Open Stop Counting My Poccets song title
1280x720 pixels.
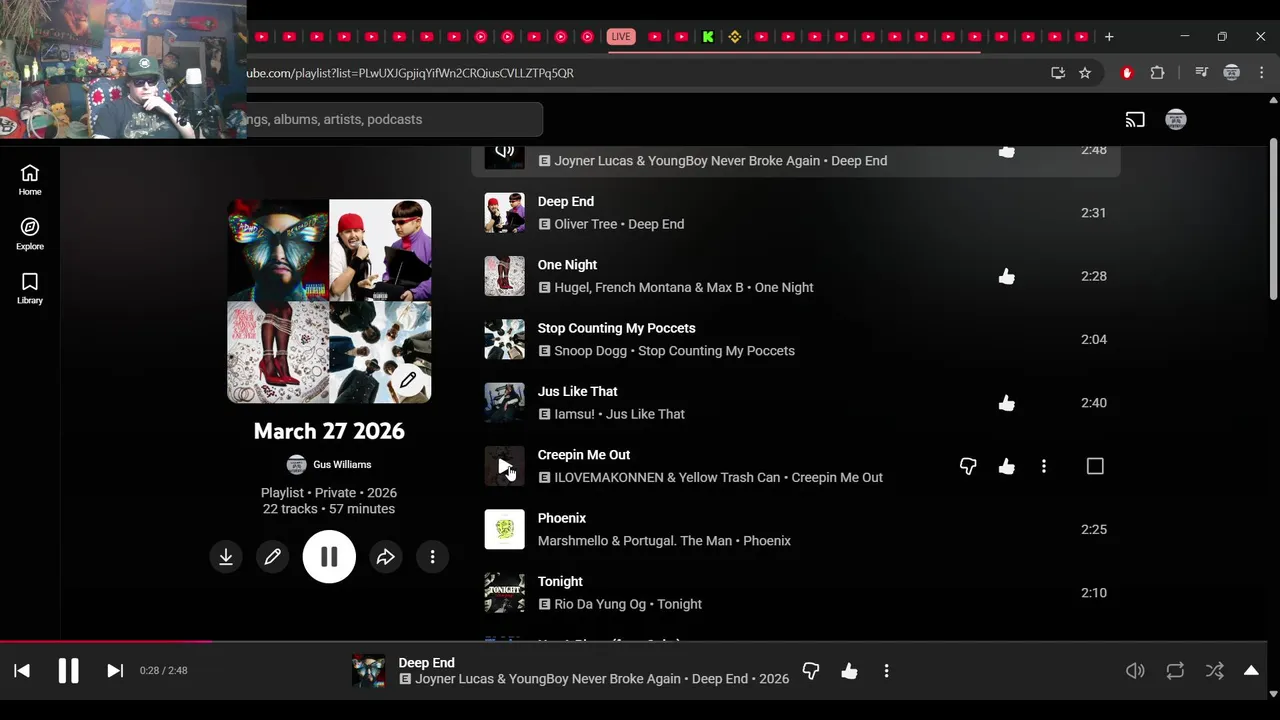pos(616,328)
